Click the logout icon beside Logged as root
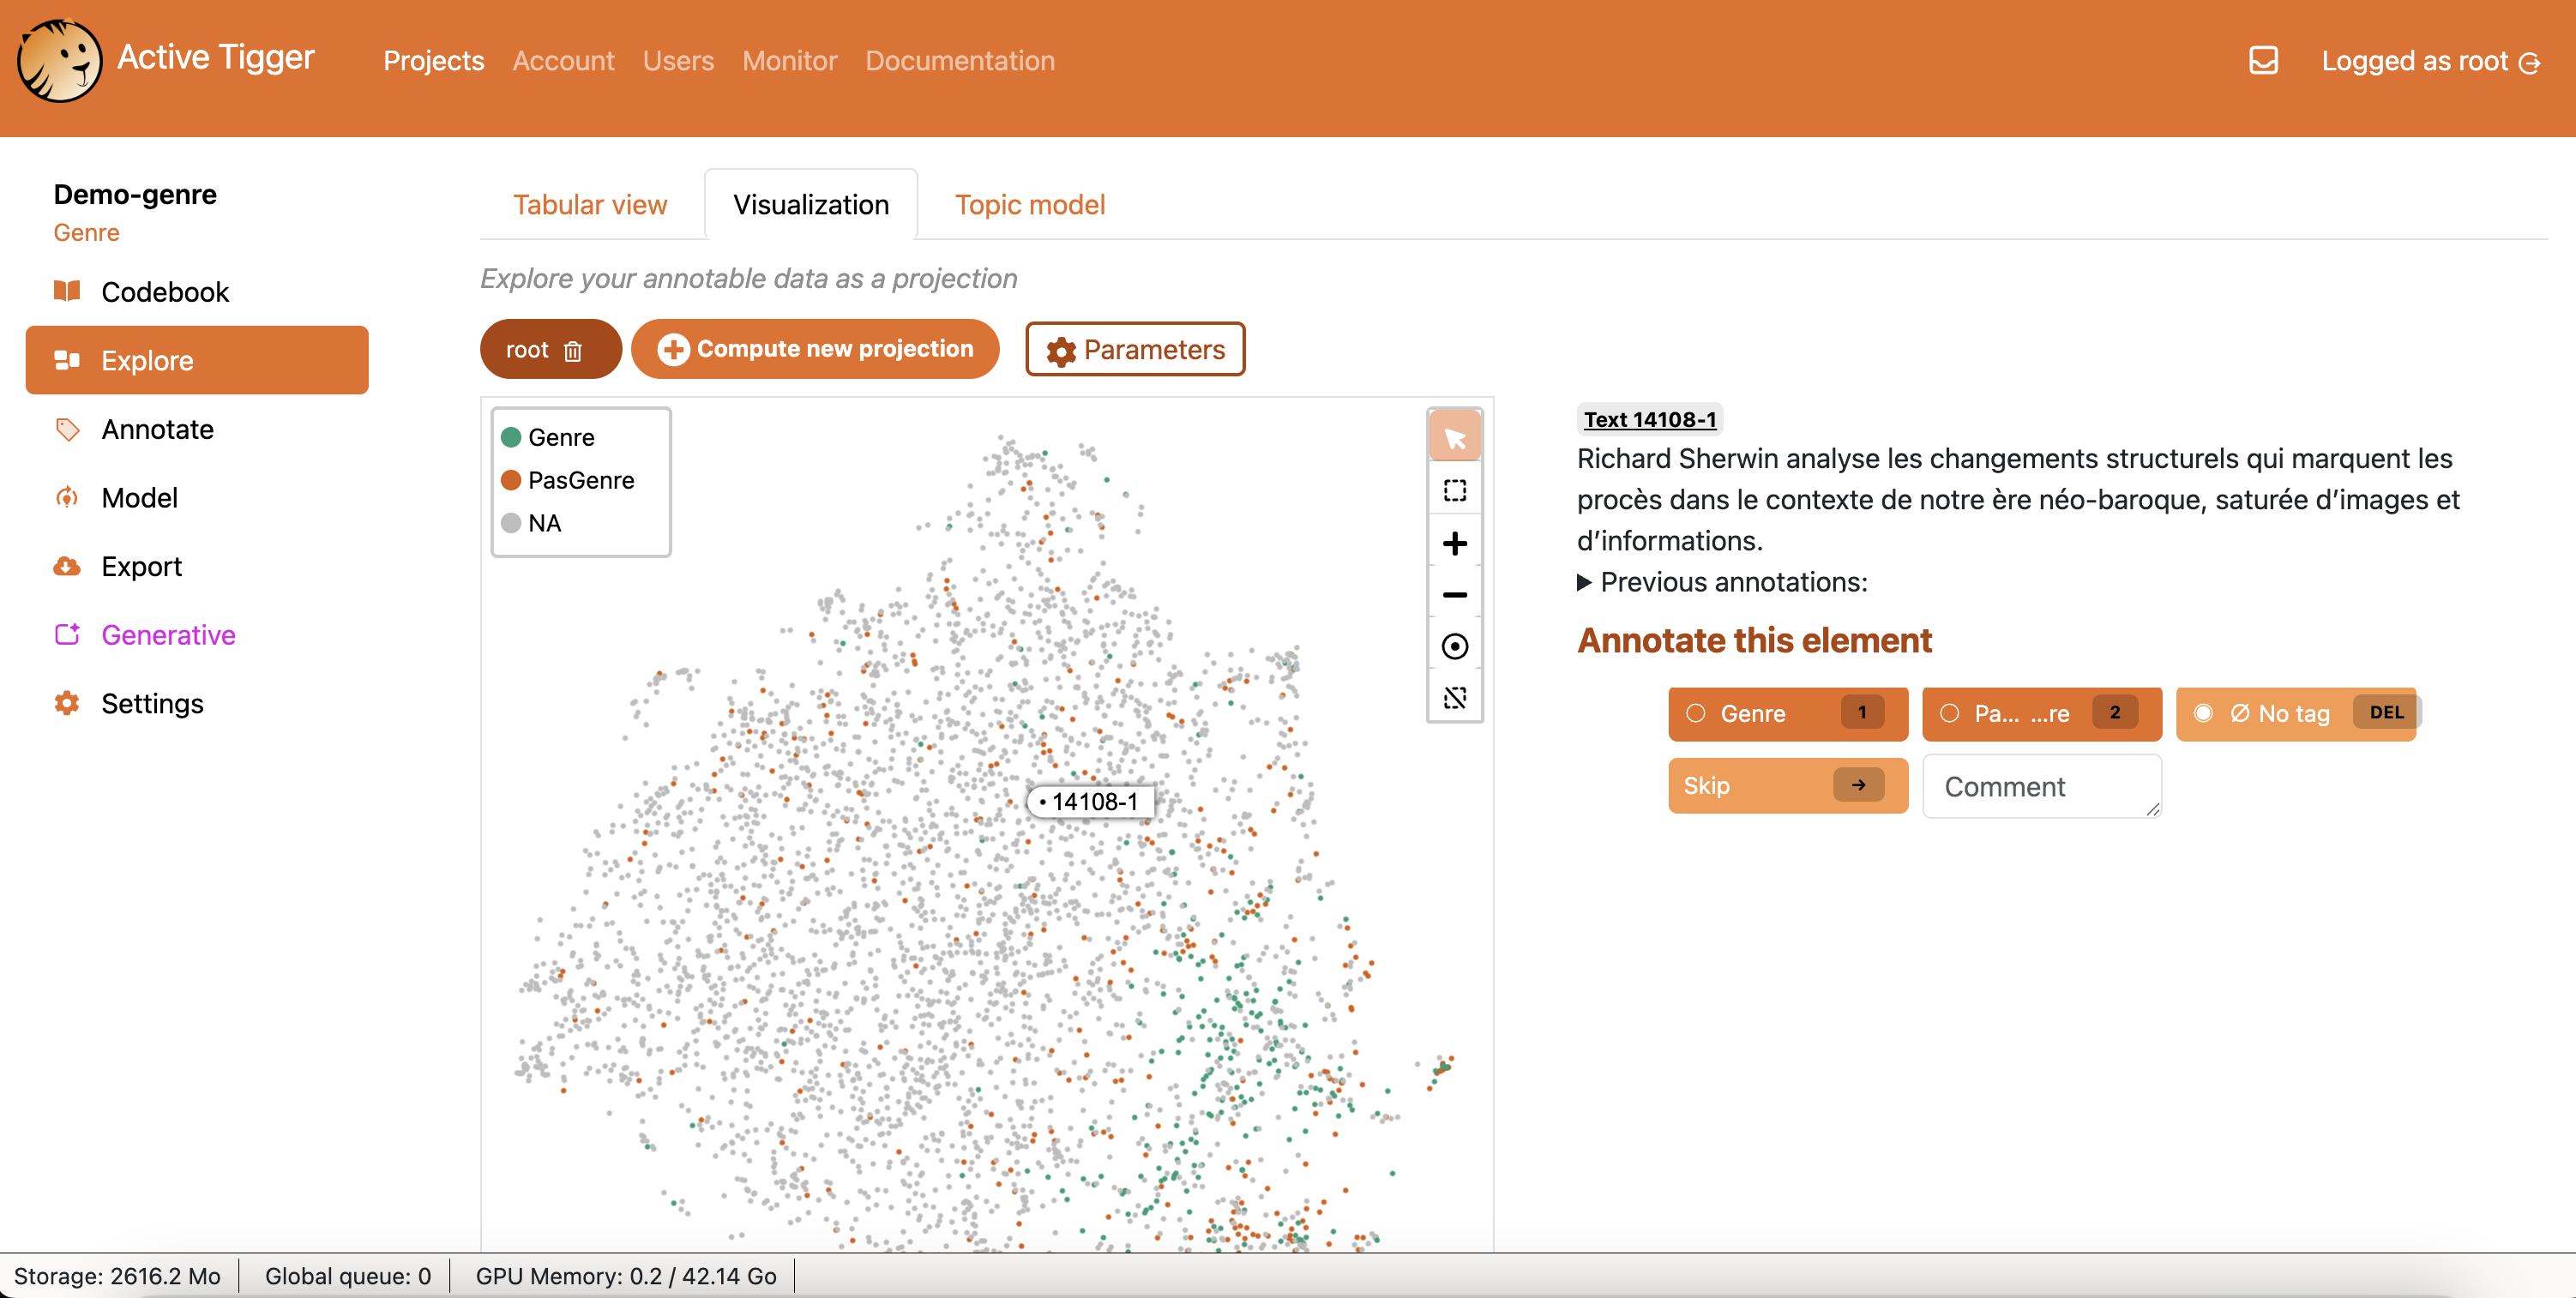 coord(2530,63)
